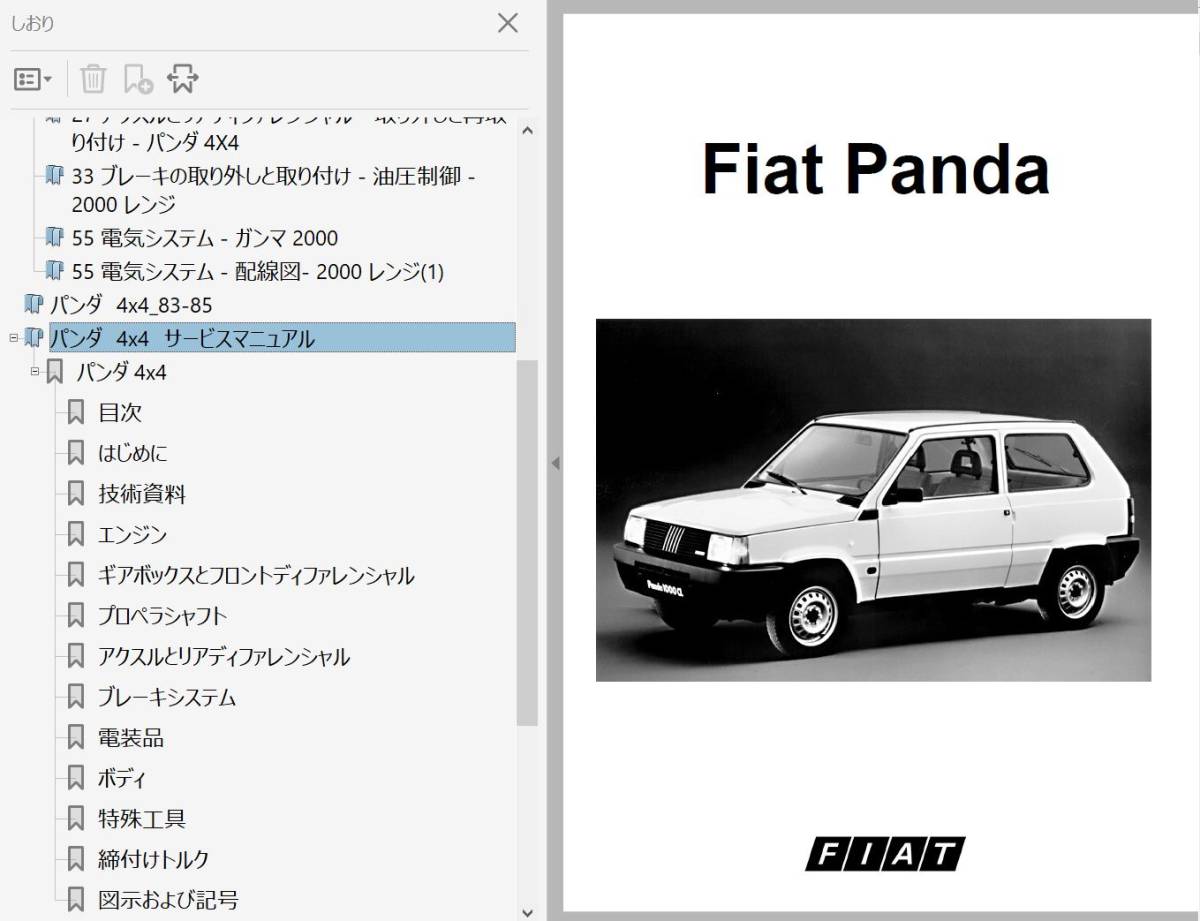Open ギアボックスとフロントディファレンシャル bookmark
Screen dimensions: 1200x921
click(x=256, y=575)
